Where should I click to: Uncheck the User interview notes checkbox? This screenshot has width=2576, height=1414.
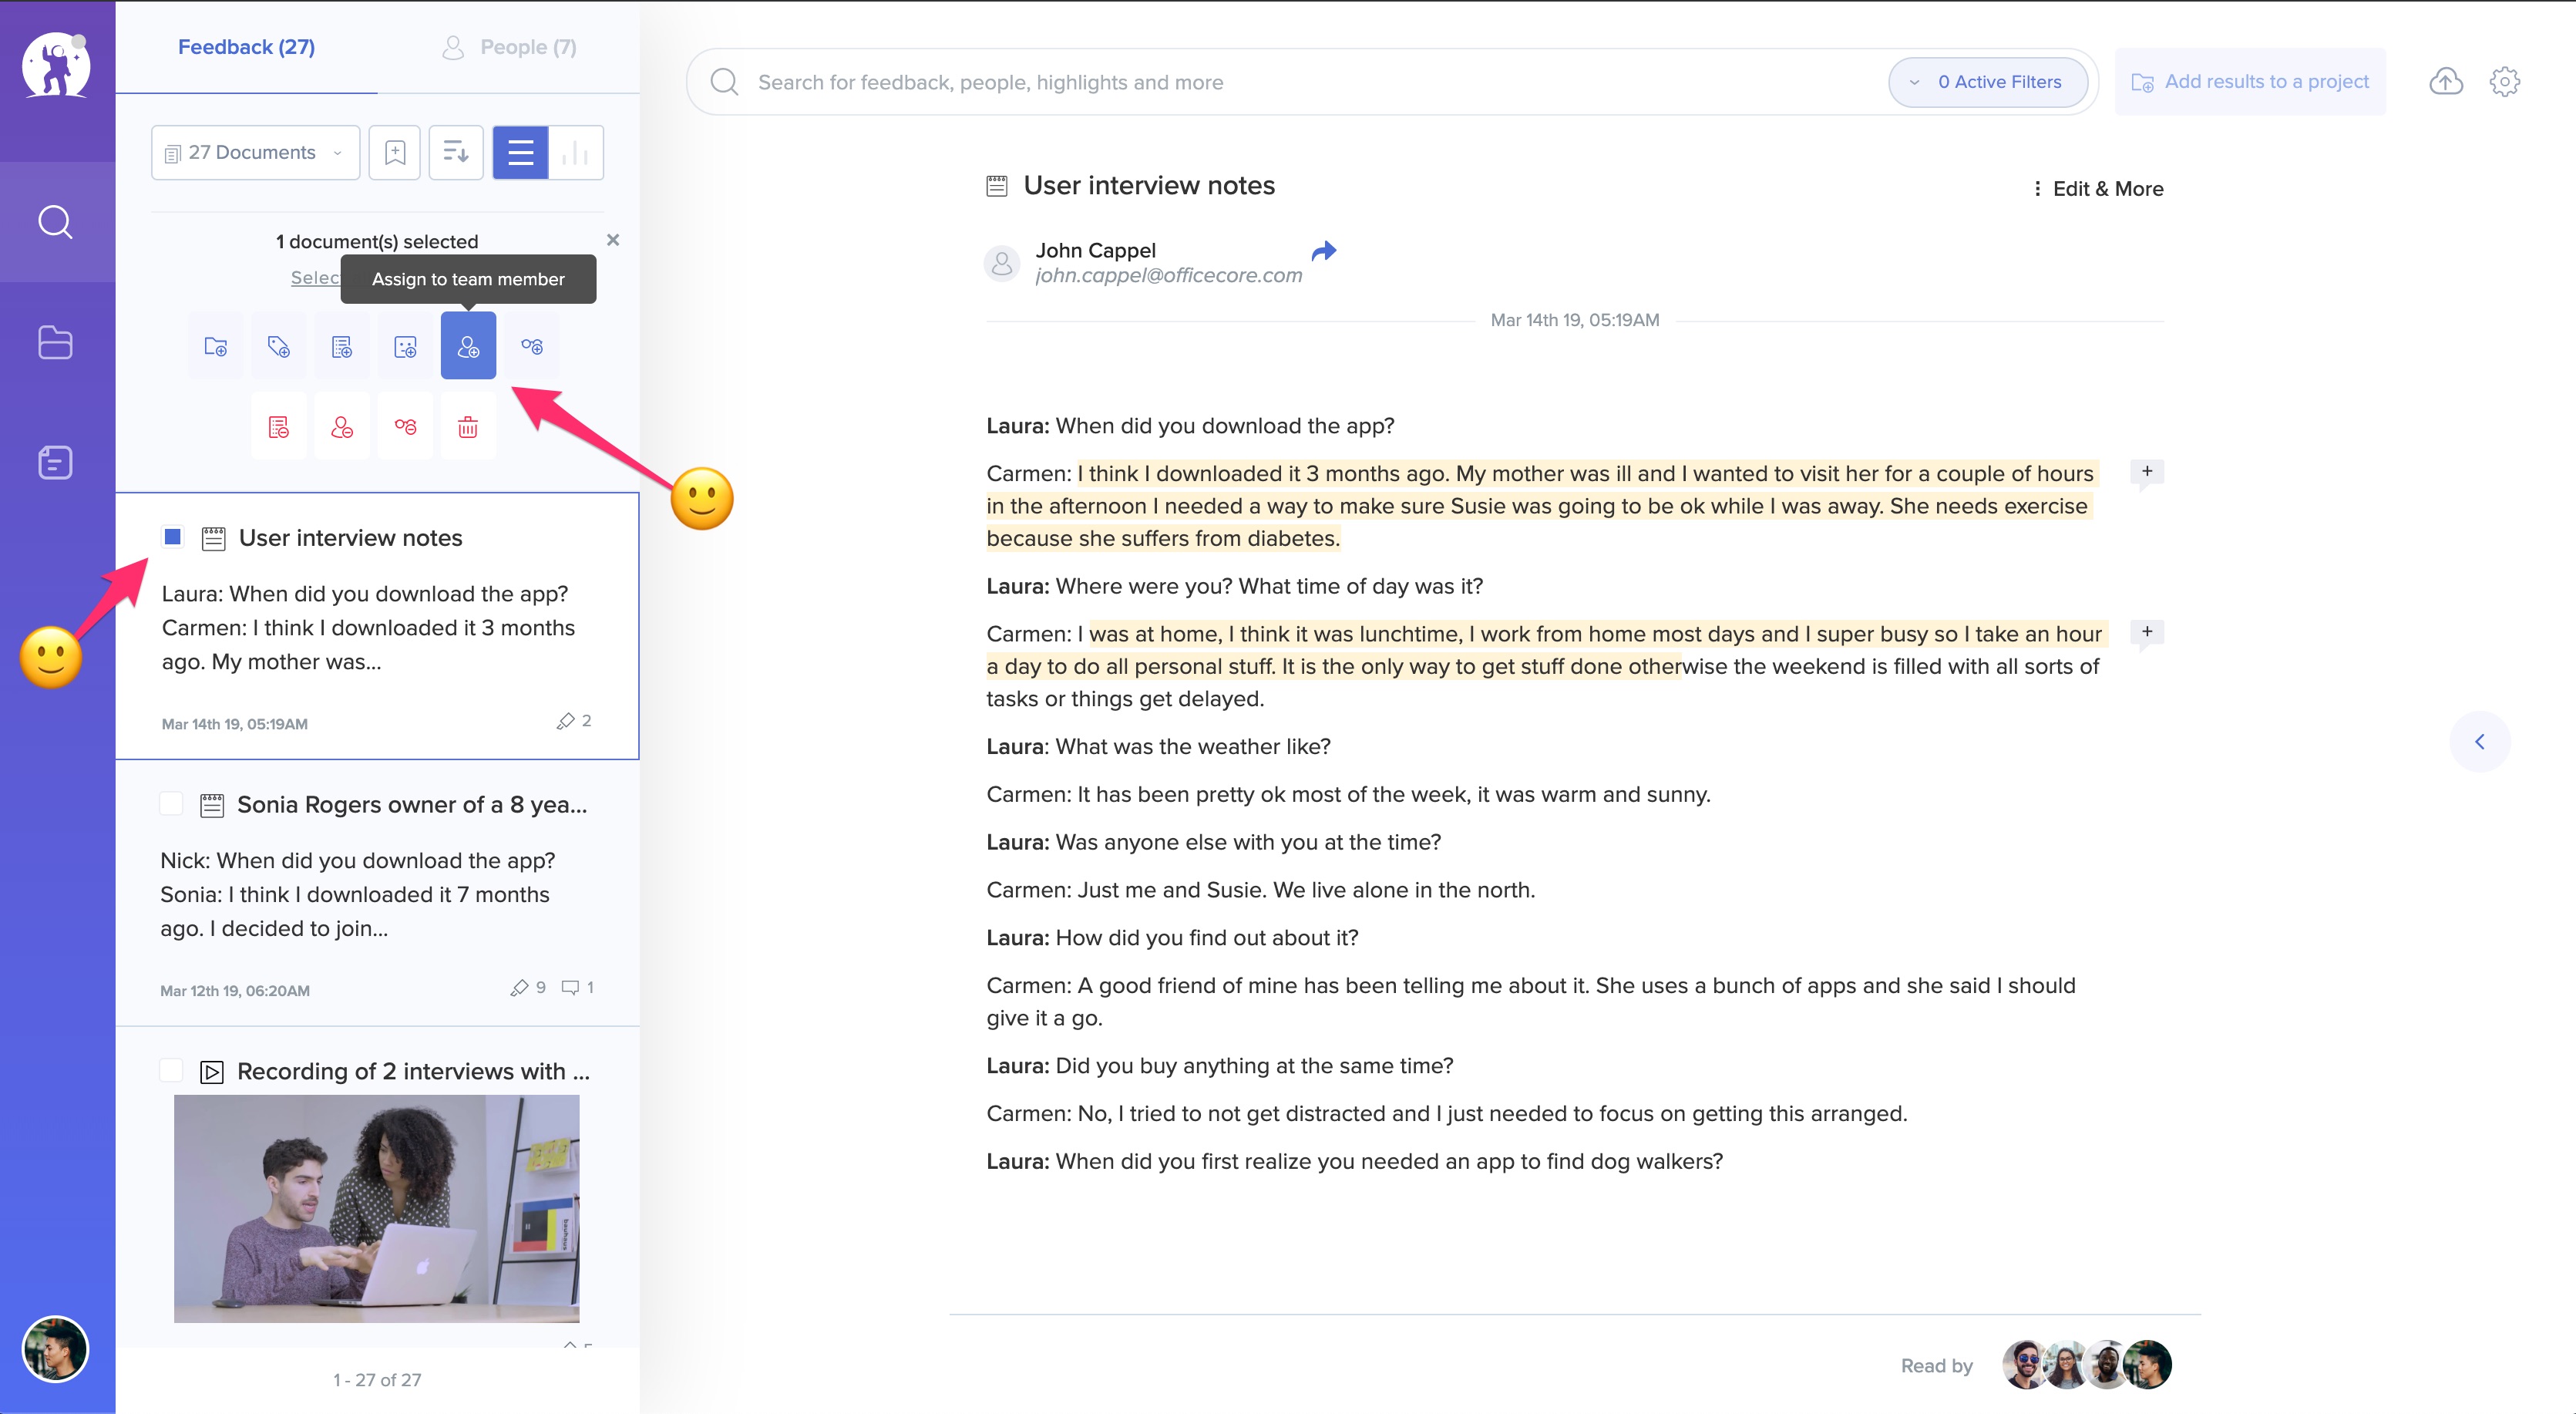pyautogui.click(x=173, y=537)
